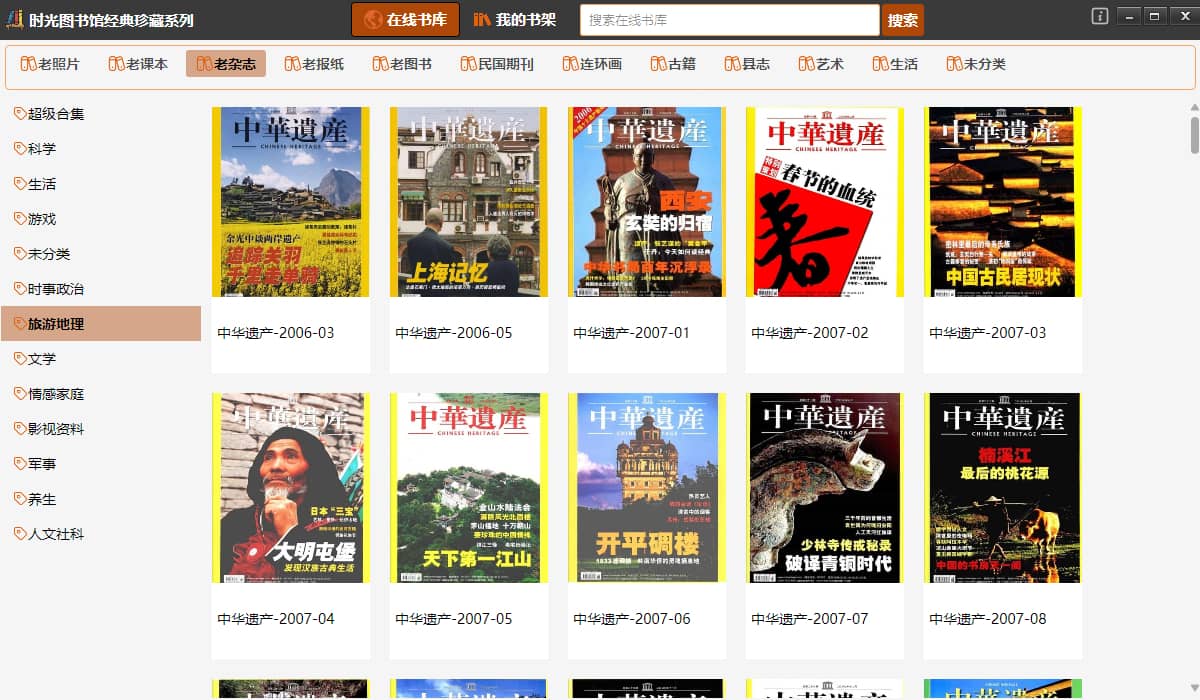Screen dimensions: 1200x700
Task: Focus the 搜索在线书库 search field
Action: click(729, 20)
